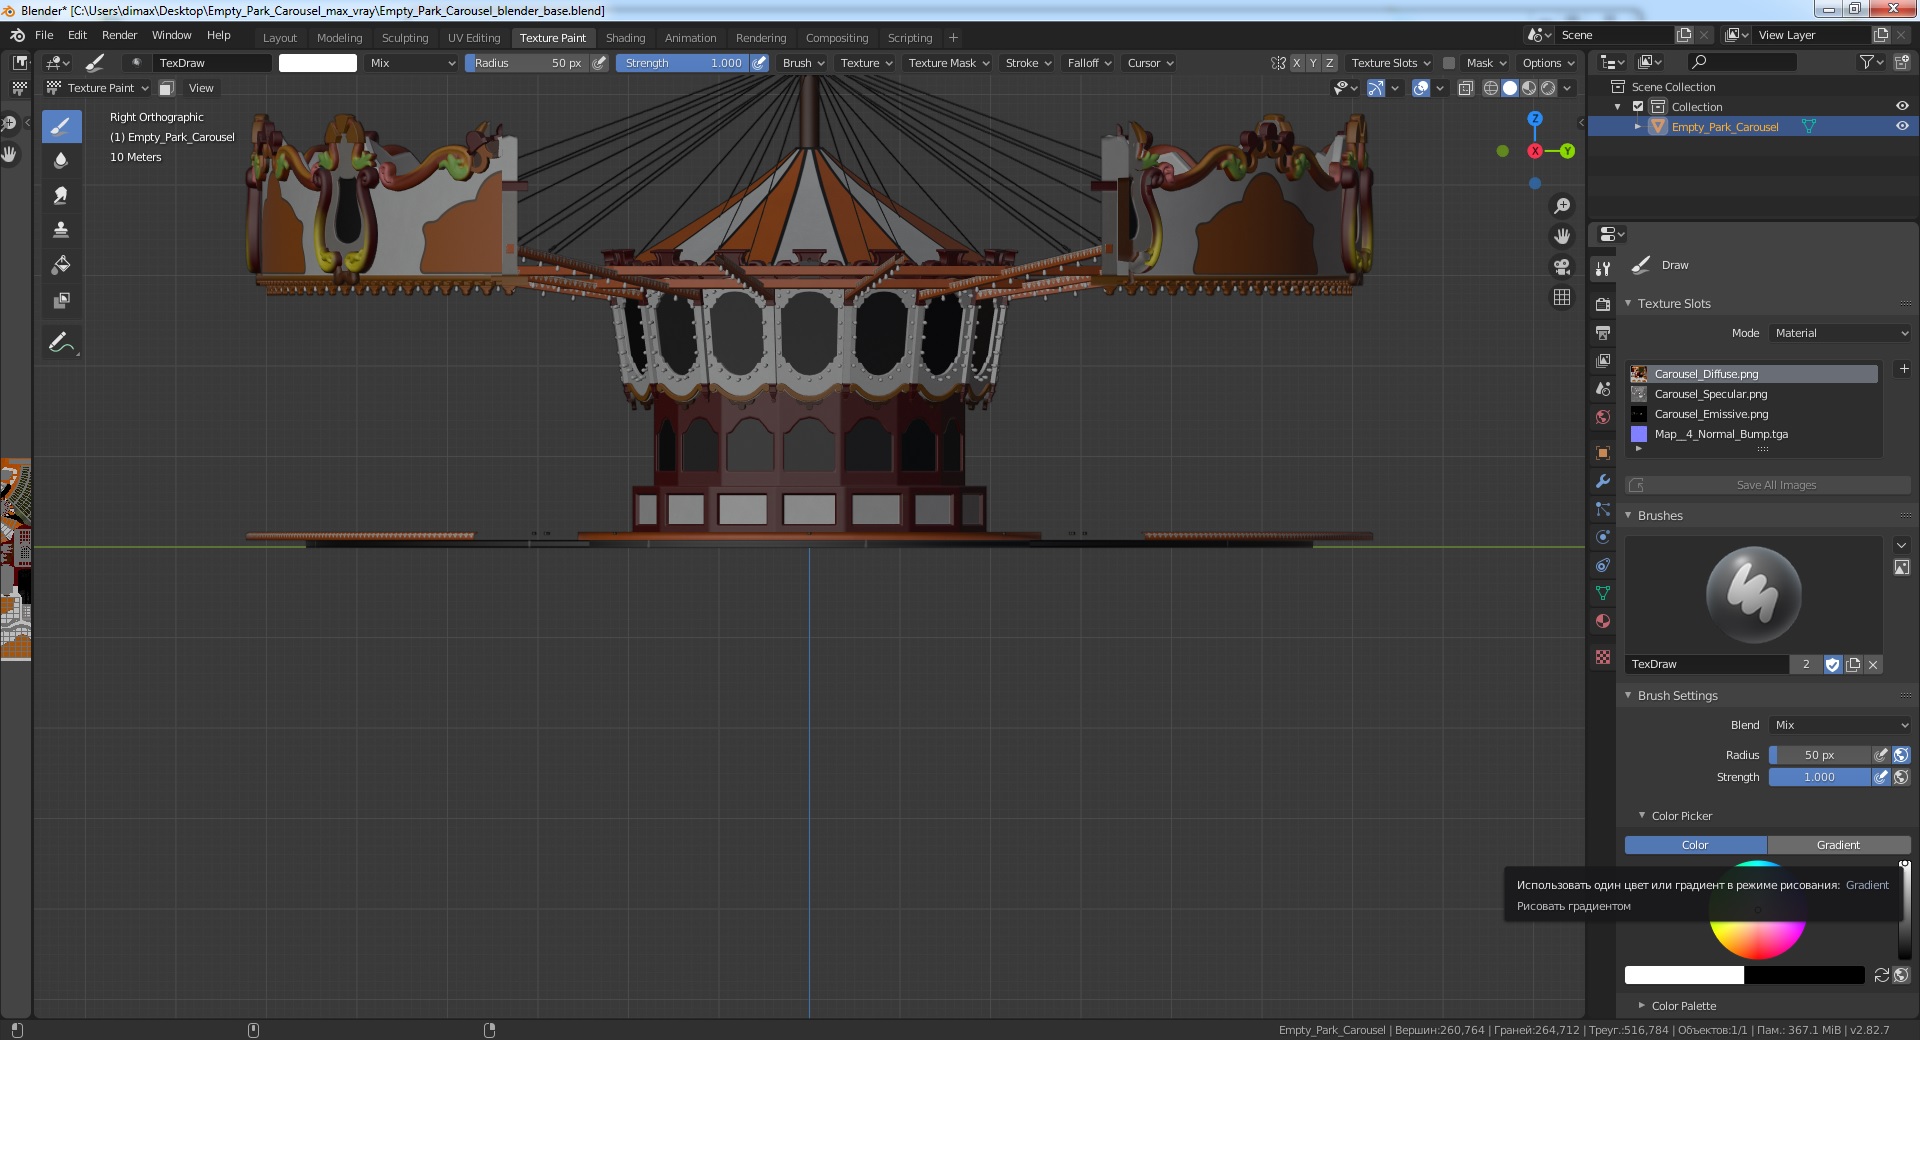Expand Empty_Park_Carousel in outliner tree
Viewport: 1920px width, 1158px height.
click(x=1637, y=127)
